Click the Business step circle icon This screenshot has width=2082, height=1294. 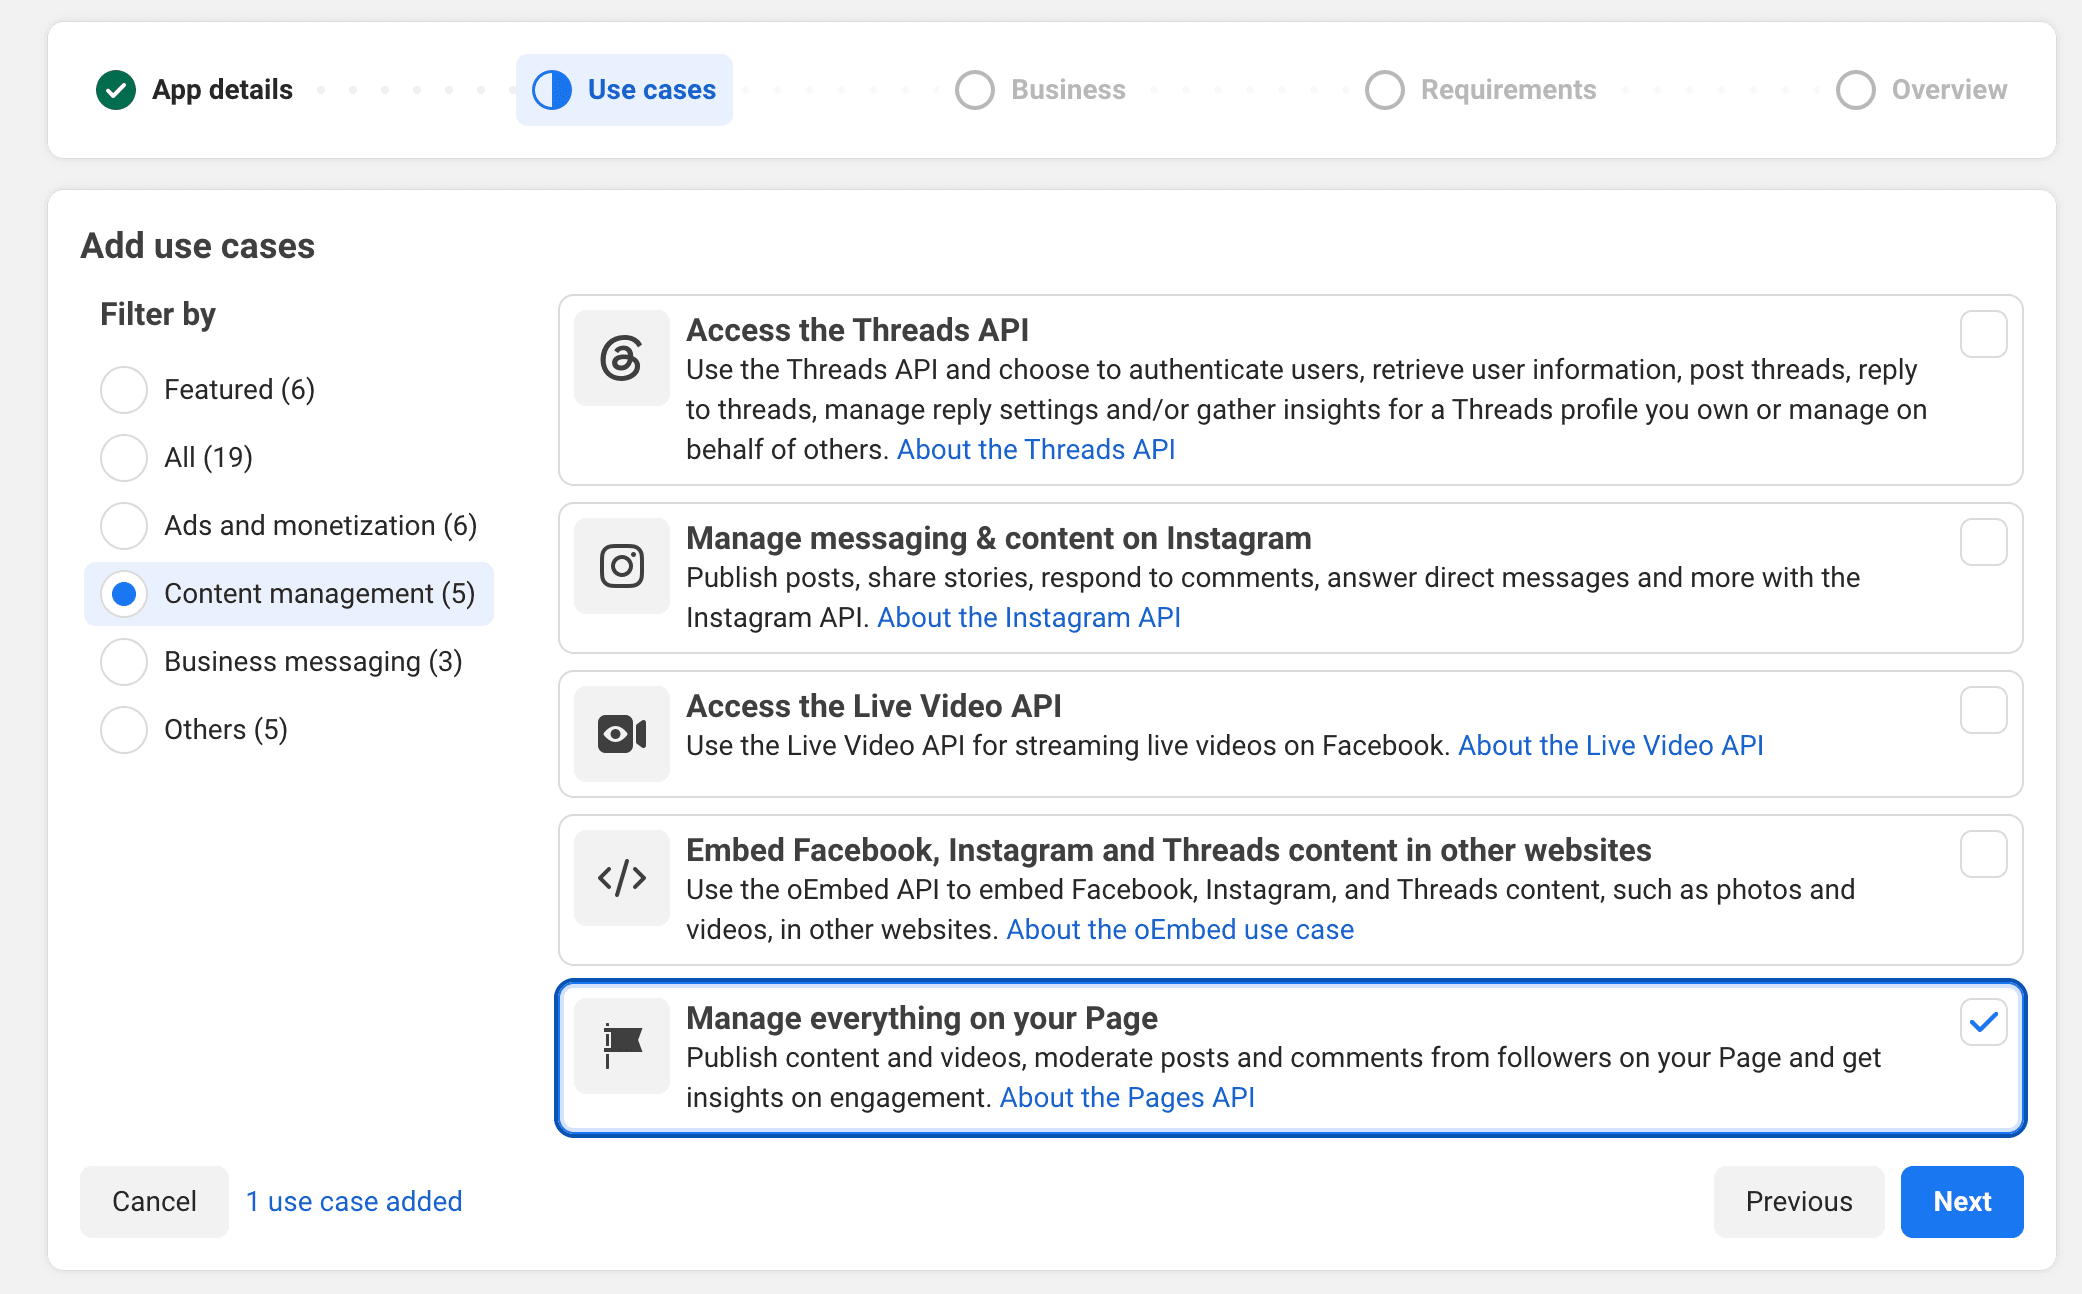pos(975,90)
